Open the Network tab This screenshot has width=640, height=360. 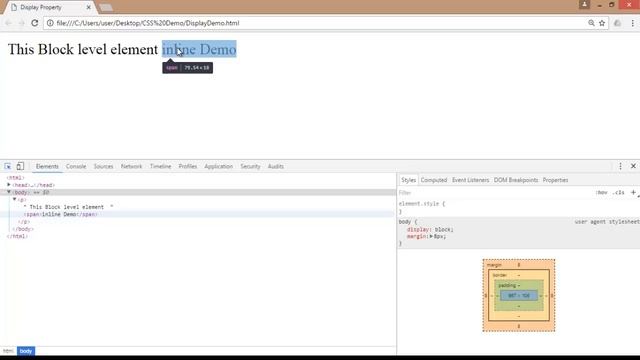pos(131,167)
